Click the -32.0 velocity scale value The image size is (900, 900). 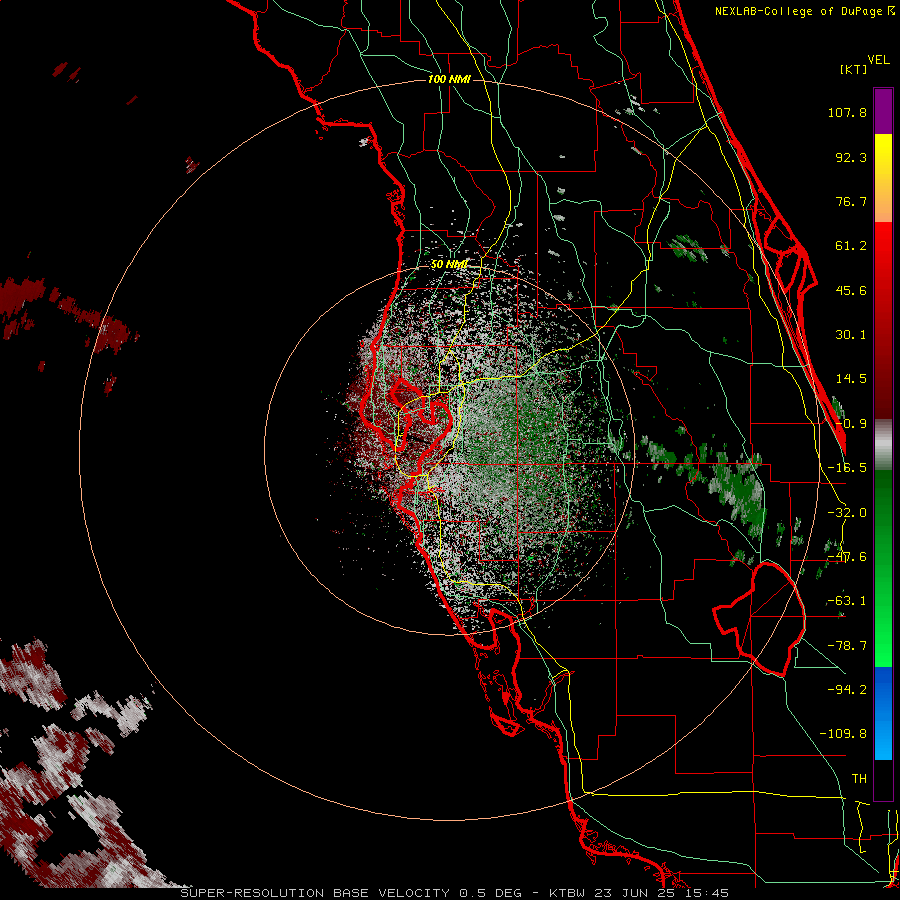[847, 513]
